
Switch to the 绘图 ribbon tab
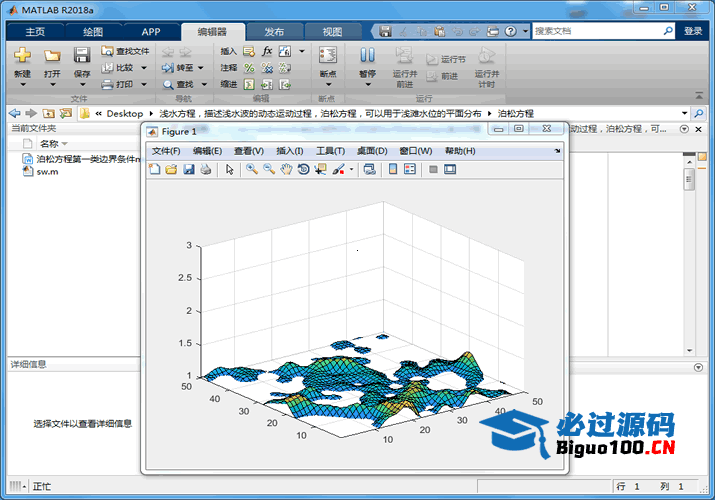(x=93, y=32)
